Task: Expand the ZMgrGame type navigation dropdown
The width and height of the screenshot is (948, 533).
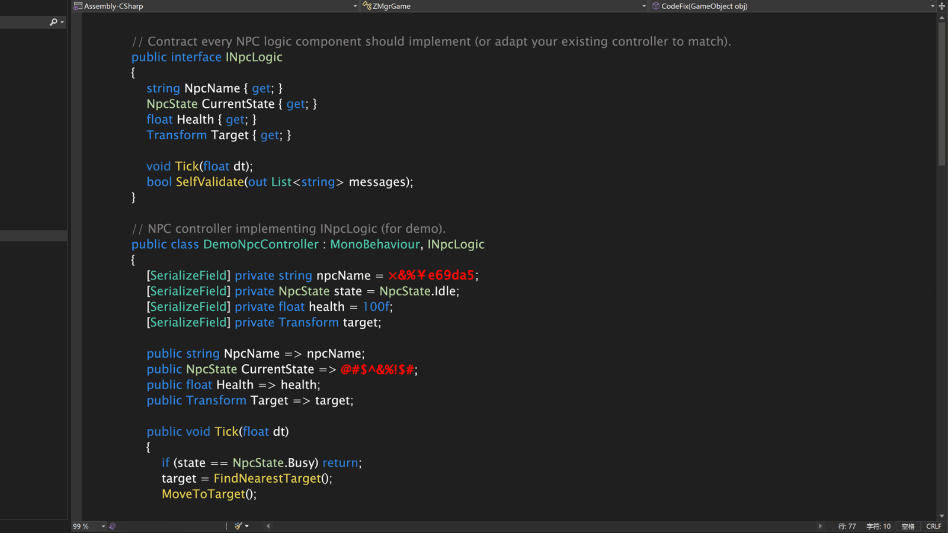Action: click(643, 6)
